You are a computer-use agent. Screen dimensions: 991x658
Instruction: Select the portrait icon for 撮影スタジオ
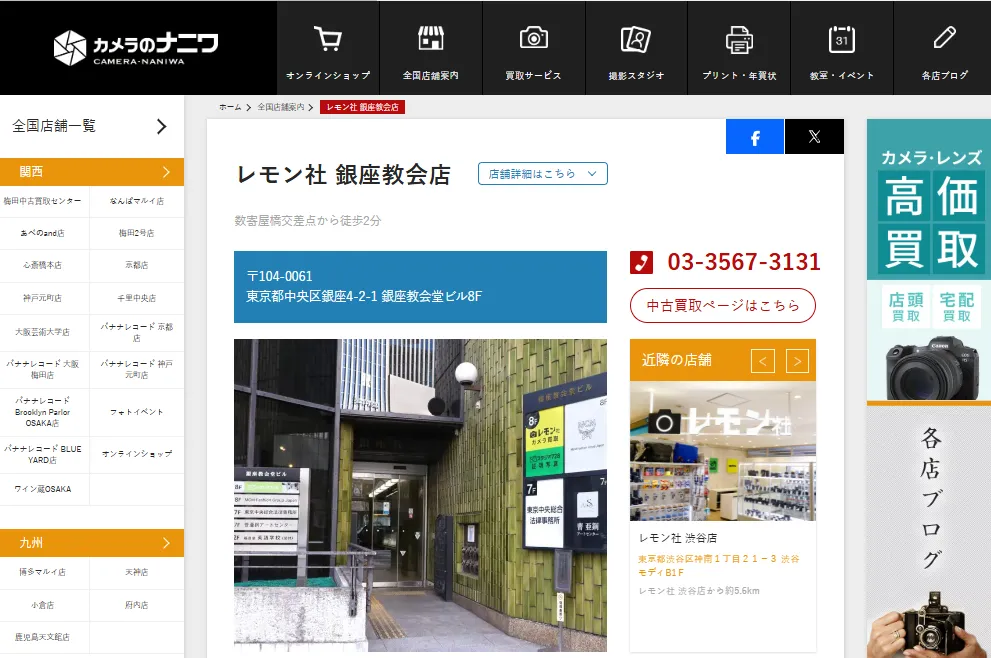coord(636,39)
